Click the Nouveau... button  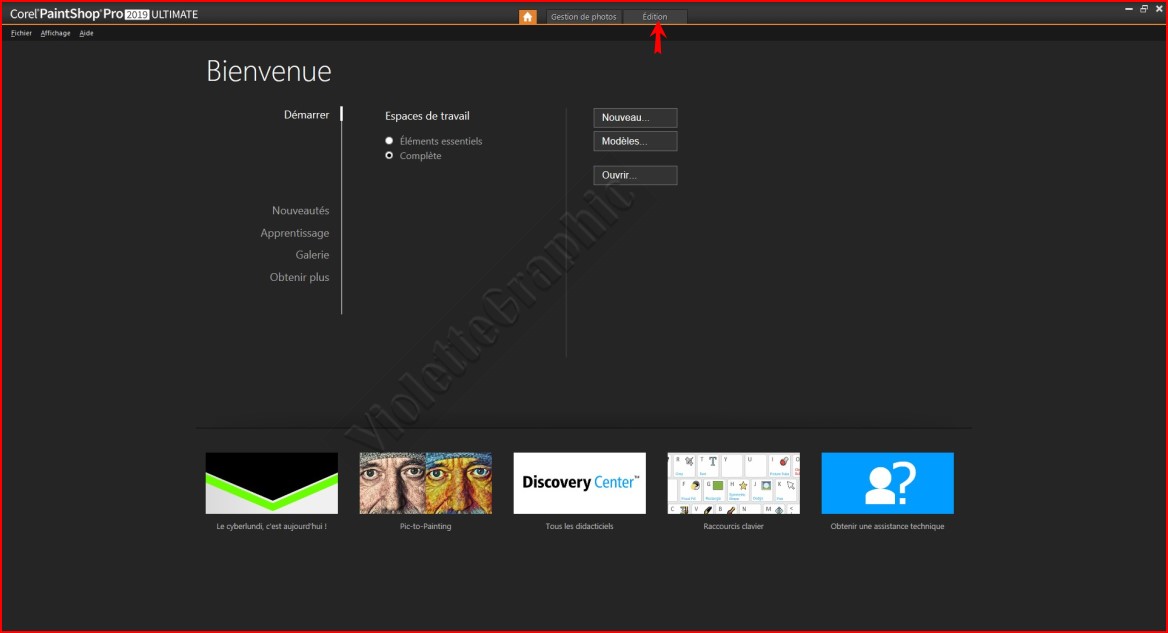pos(635,118)
